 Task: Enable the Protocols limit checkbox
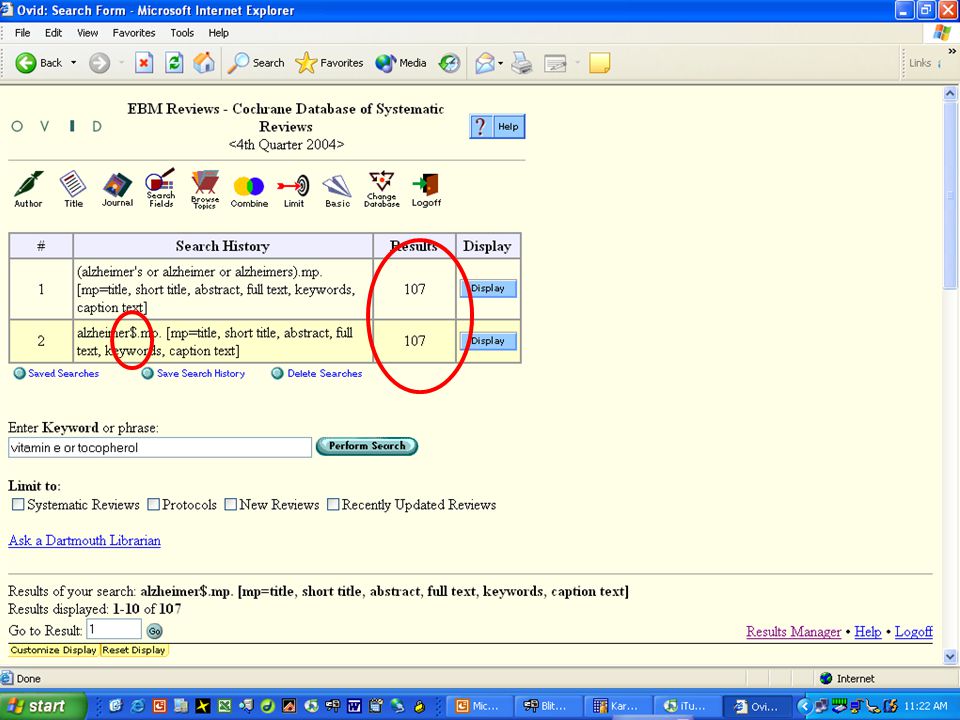[154, 504]
